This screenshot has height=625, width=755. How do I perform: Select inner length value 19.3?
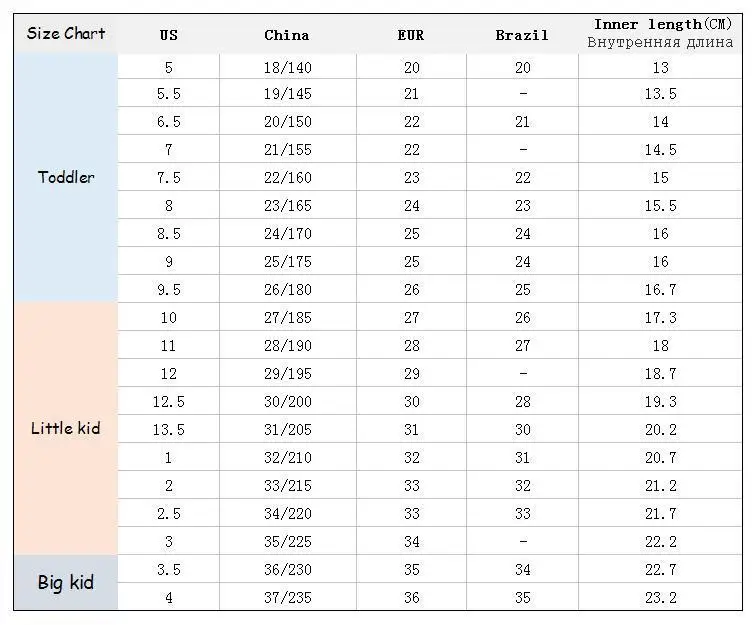click(661, 402)
